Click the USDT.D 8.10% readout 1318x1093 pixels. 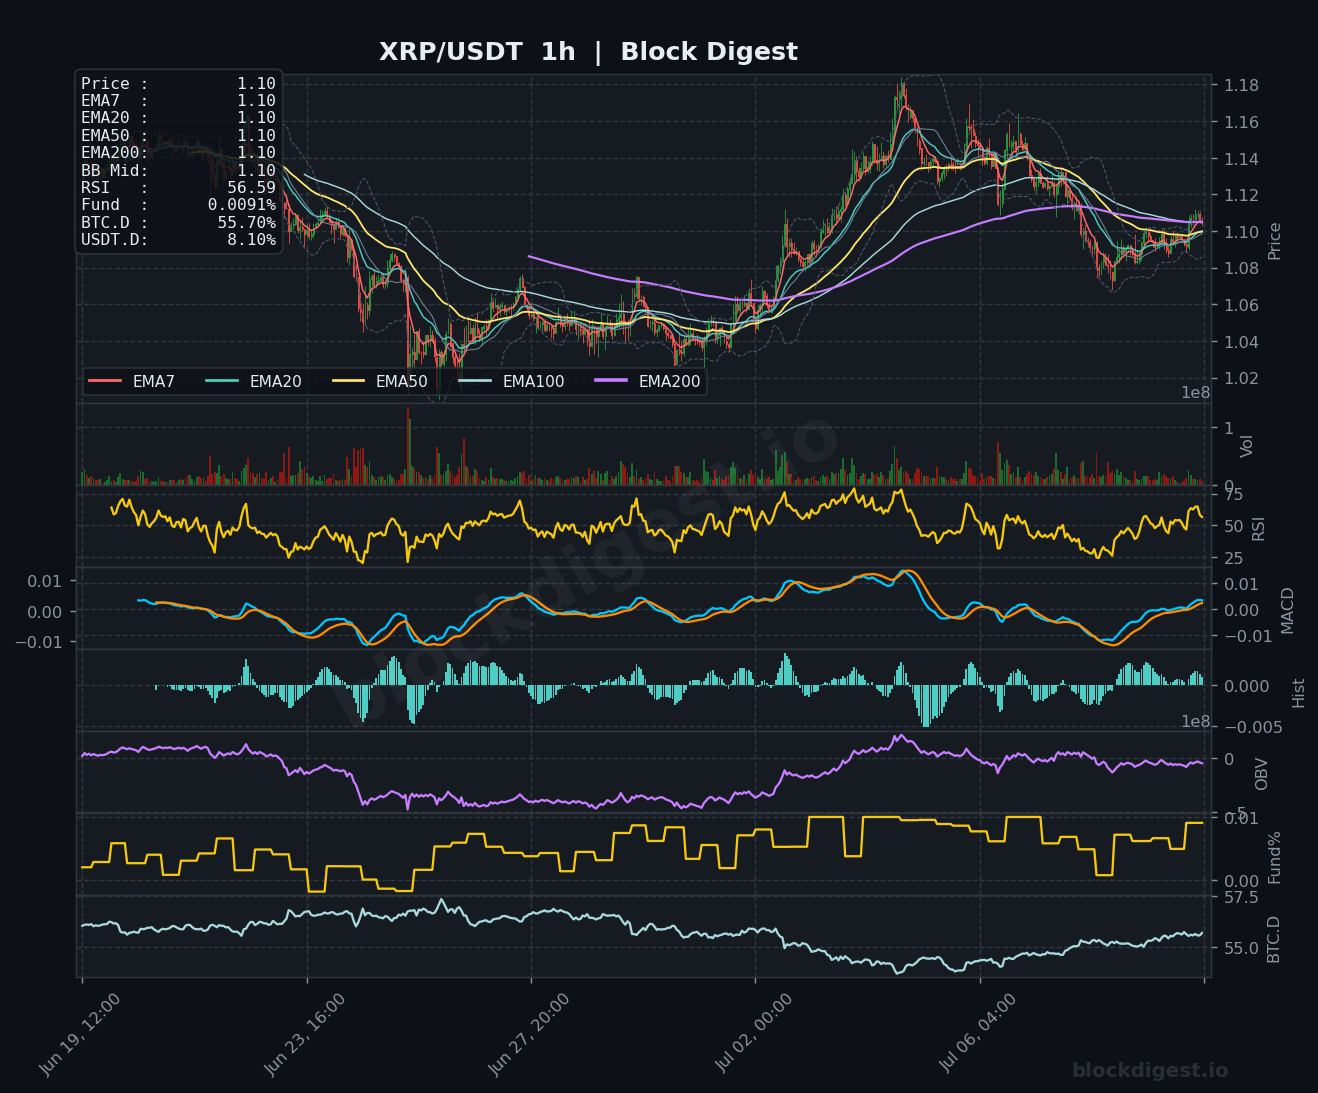pos(178,240)
